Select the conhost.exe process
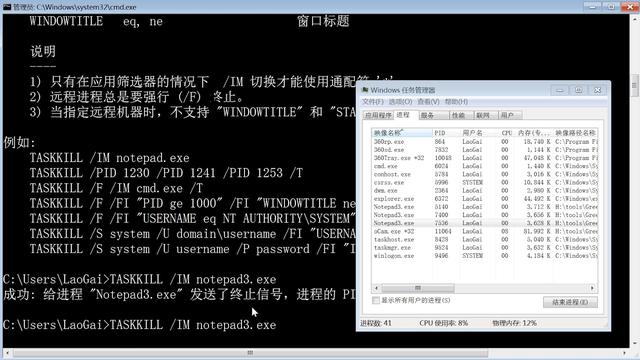 [485, 174]
